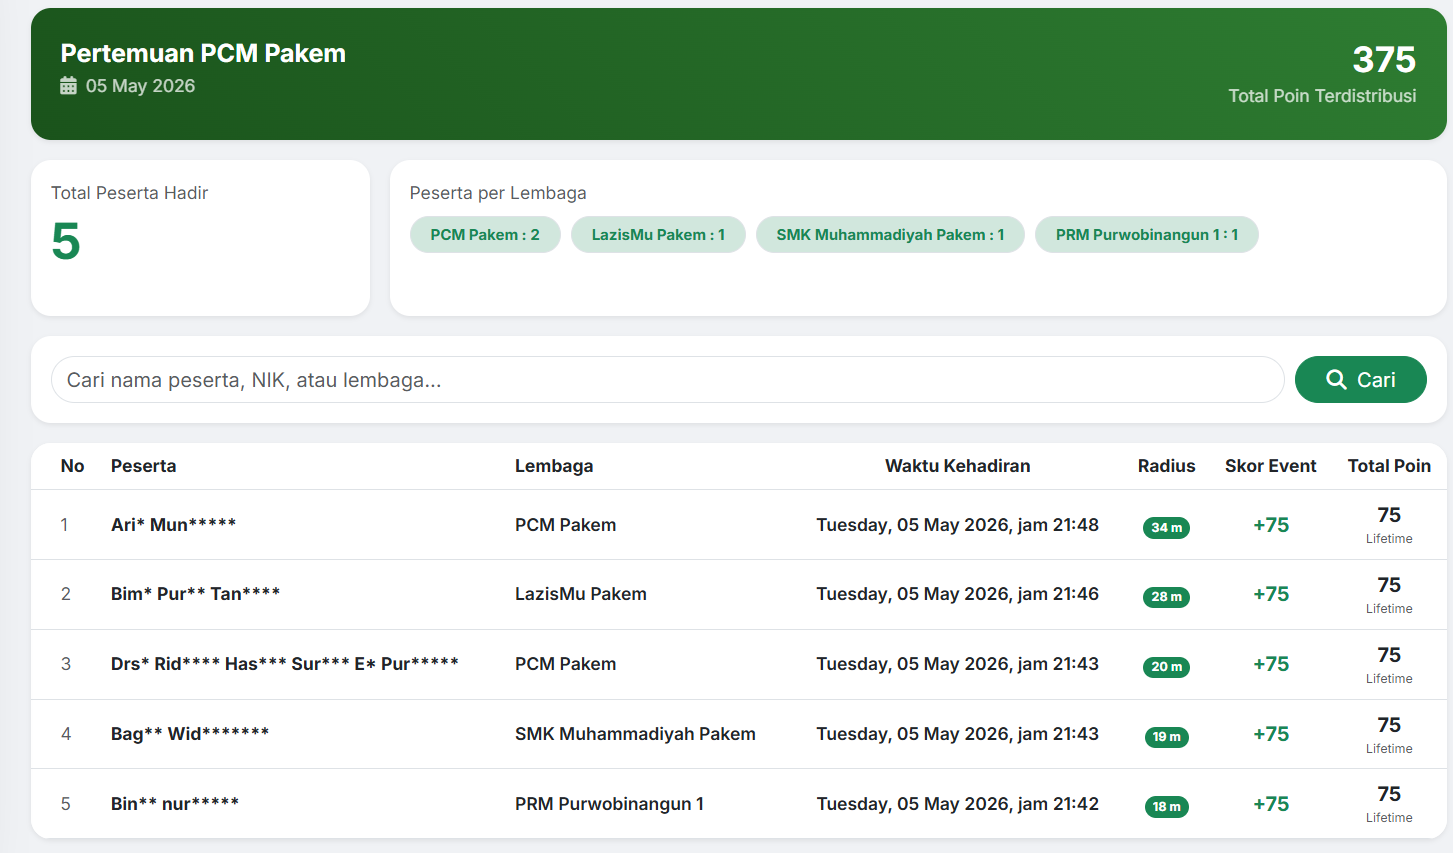Focus the participant search input field
The image size is (1453, 853).
[667, 380]
